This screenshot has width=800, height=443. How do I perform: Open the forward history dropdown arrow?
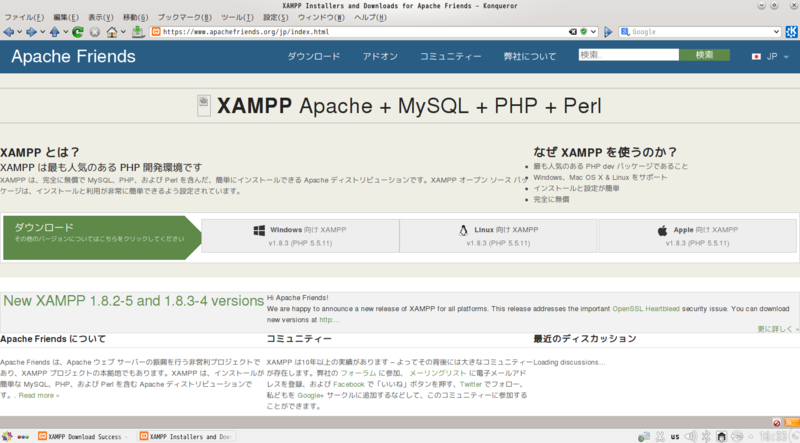pyautogui.click(x=42, y=32)
